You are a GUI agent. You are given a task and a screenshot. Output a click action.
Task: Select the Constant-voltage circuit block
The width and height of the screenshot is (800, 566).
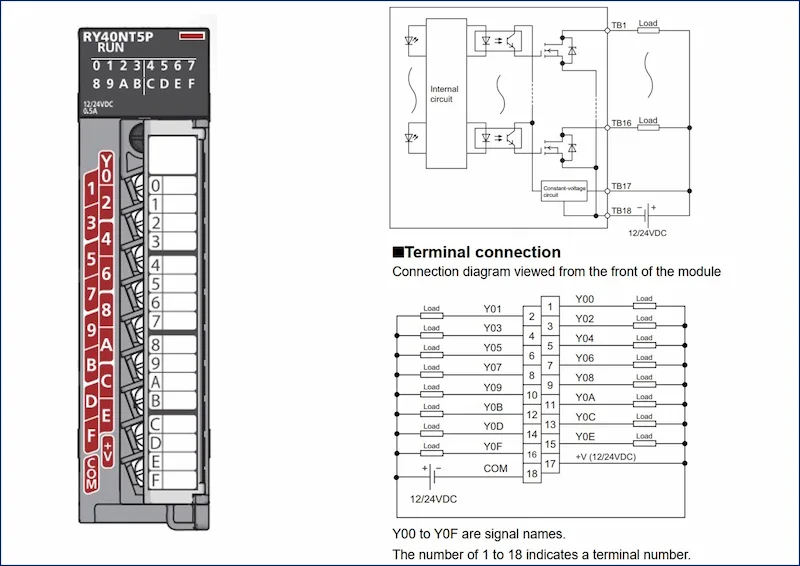(564, 191)
